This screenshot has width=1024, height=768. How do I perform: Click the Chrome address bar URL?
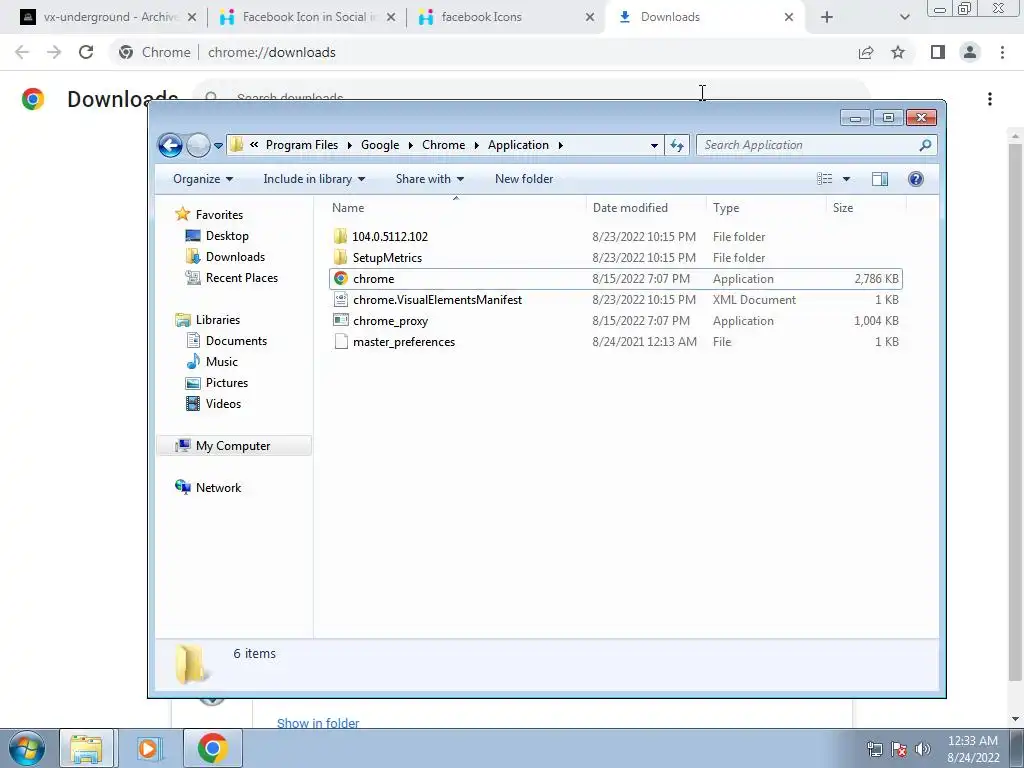point(272,52)
